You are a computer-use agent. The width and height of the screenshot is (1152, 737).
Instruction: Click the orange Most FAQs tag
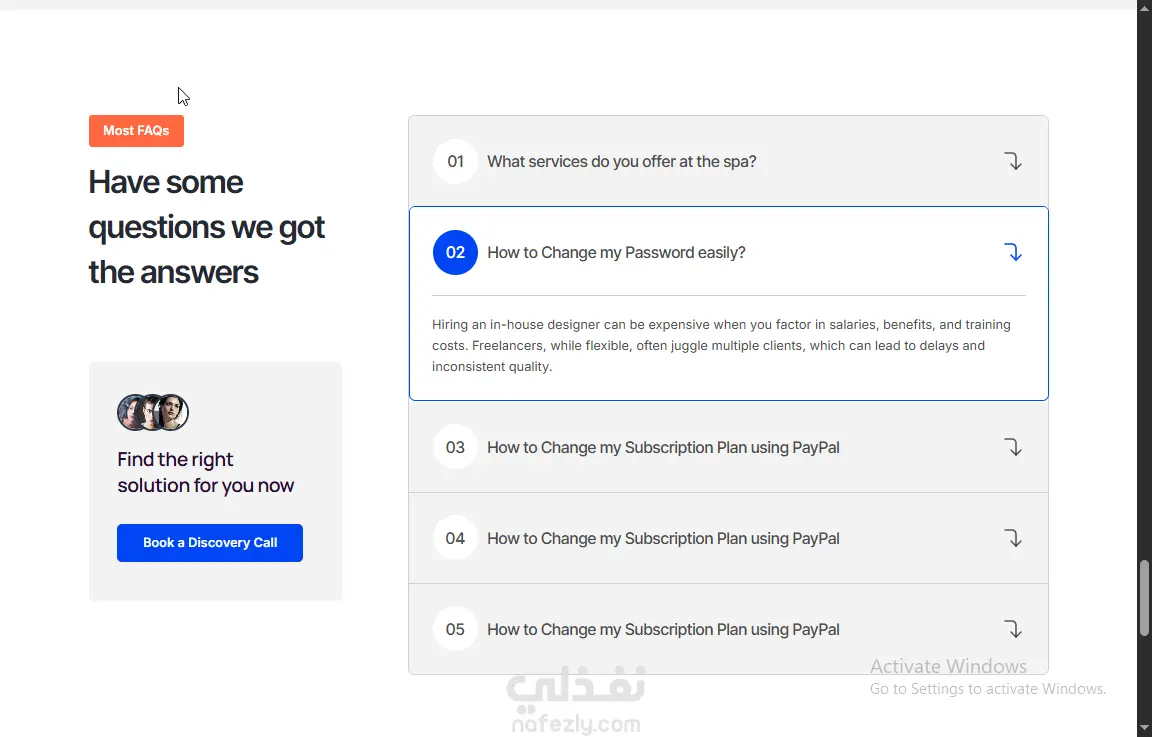(x=136, y=131)
